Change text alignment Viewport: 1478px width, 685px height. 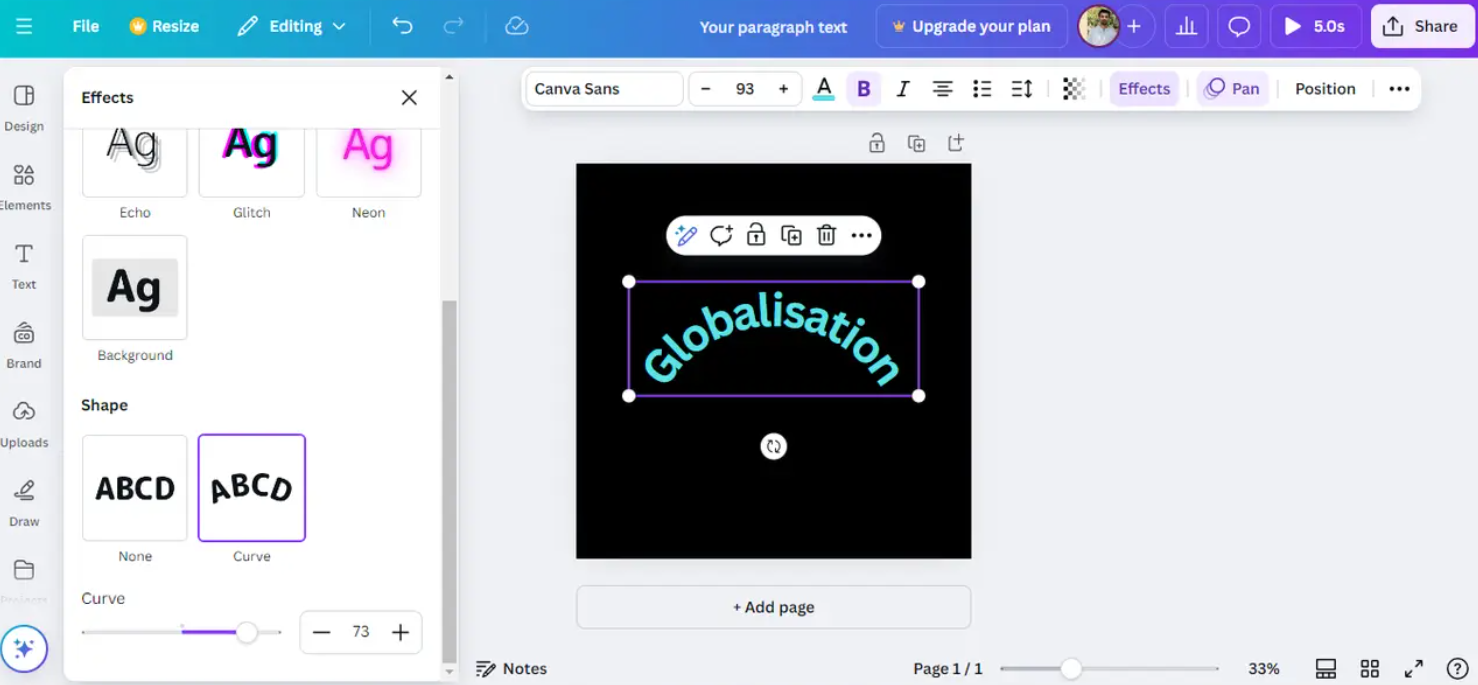[942, 89]
